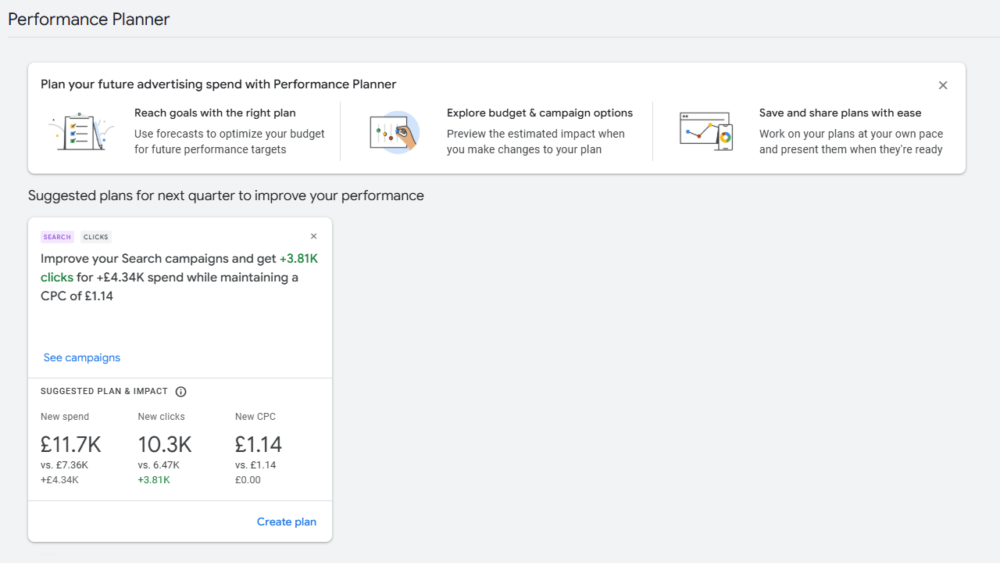Viewport: 1000px width, 563px height.
Task: Click the New clicks 10.3K value
Action: [164, 444]
